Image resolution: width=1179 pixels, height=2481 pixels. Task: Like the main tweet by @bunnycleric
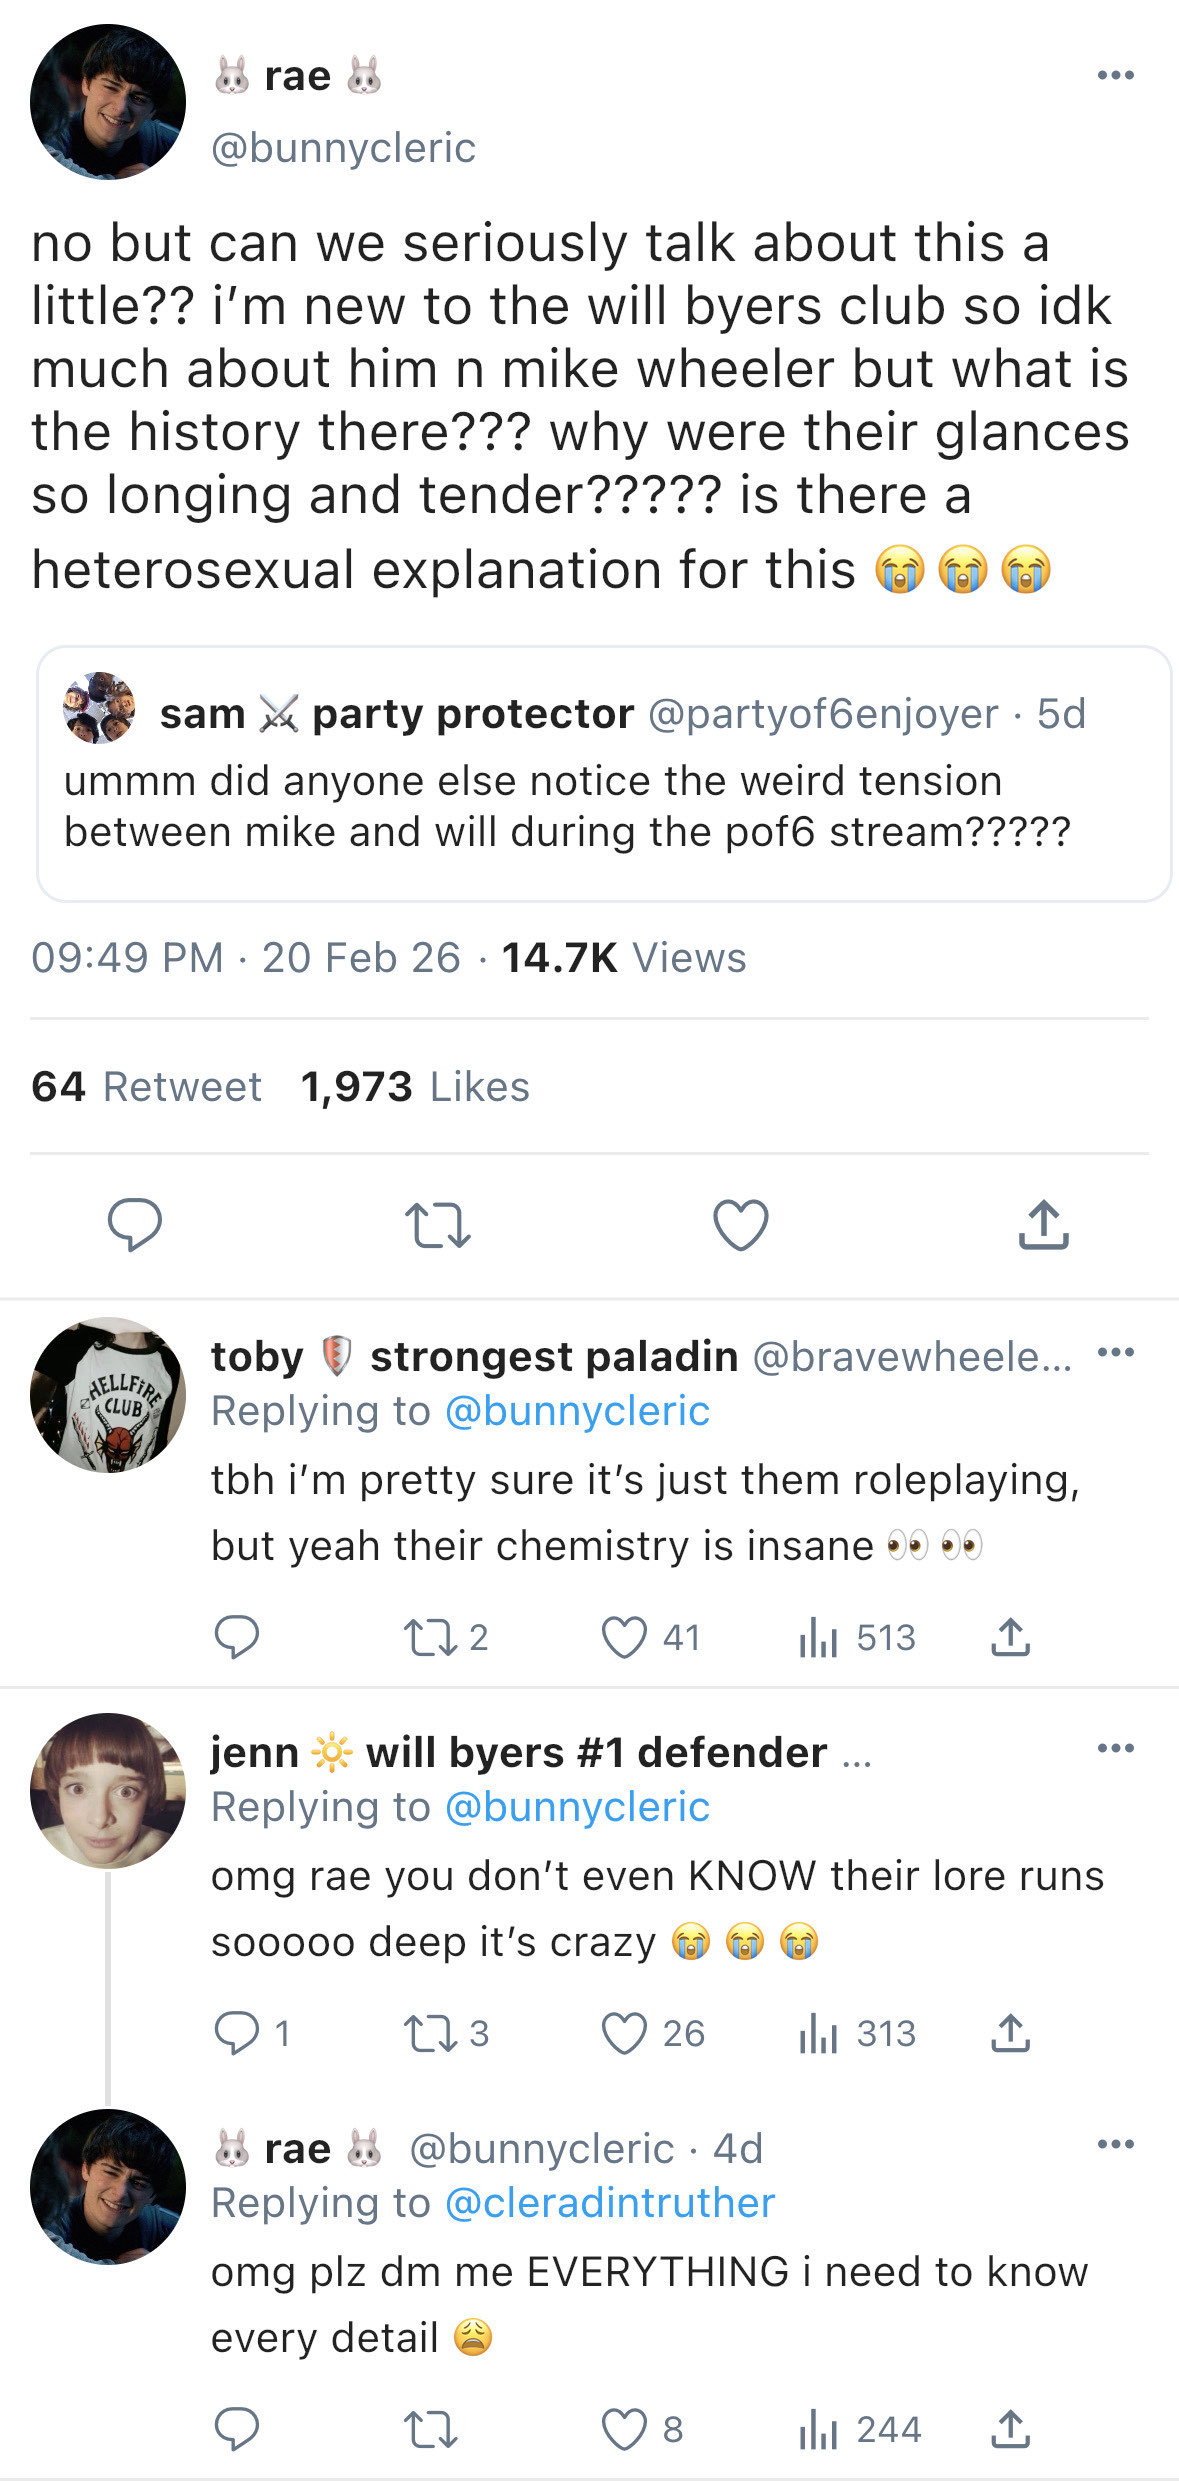pyautogui.click(x=740, y=1225)
